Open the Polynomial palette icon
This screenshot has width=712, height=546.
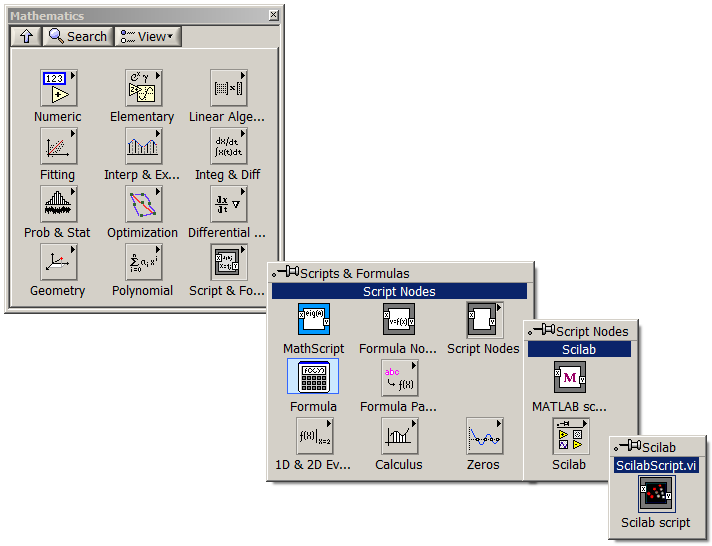pos(143,262)
